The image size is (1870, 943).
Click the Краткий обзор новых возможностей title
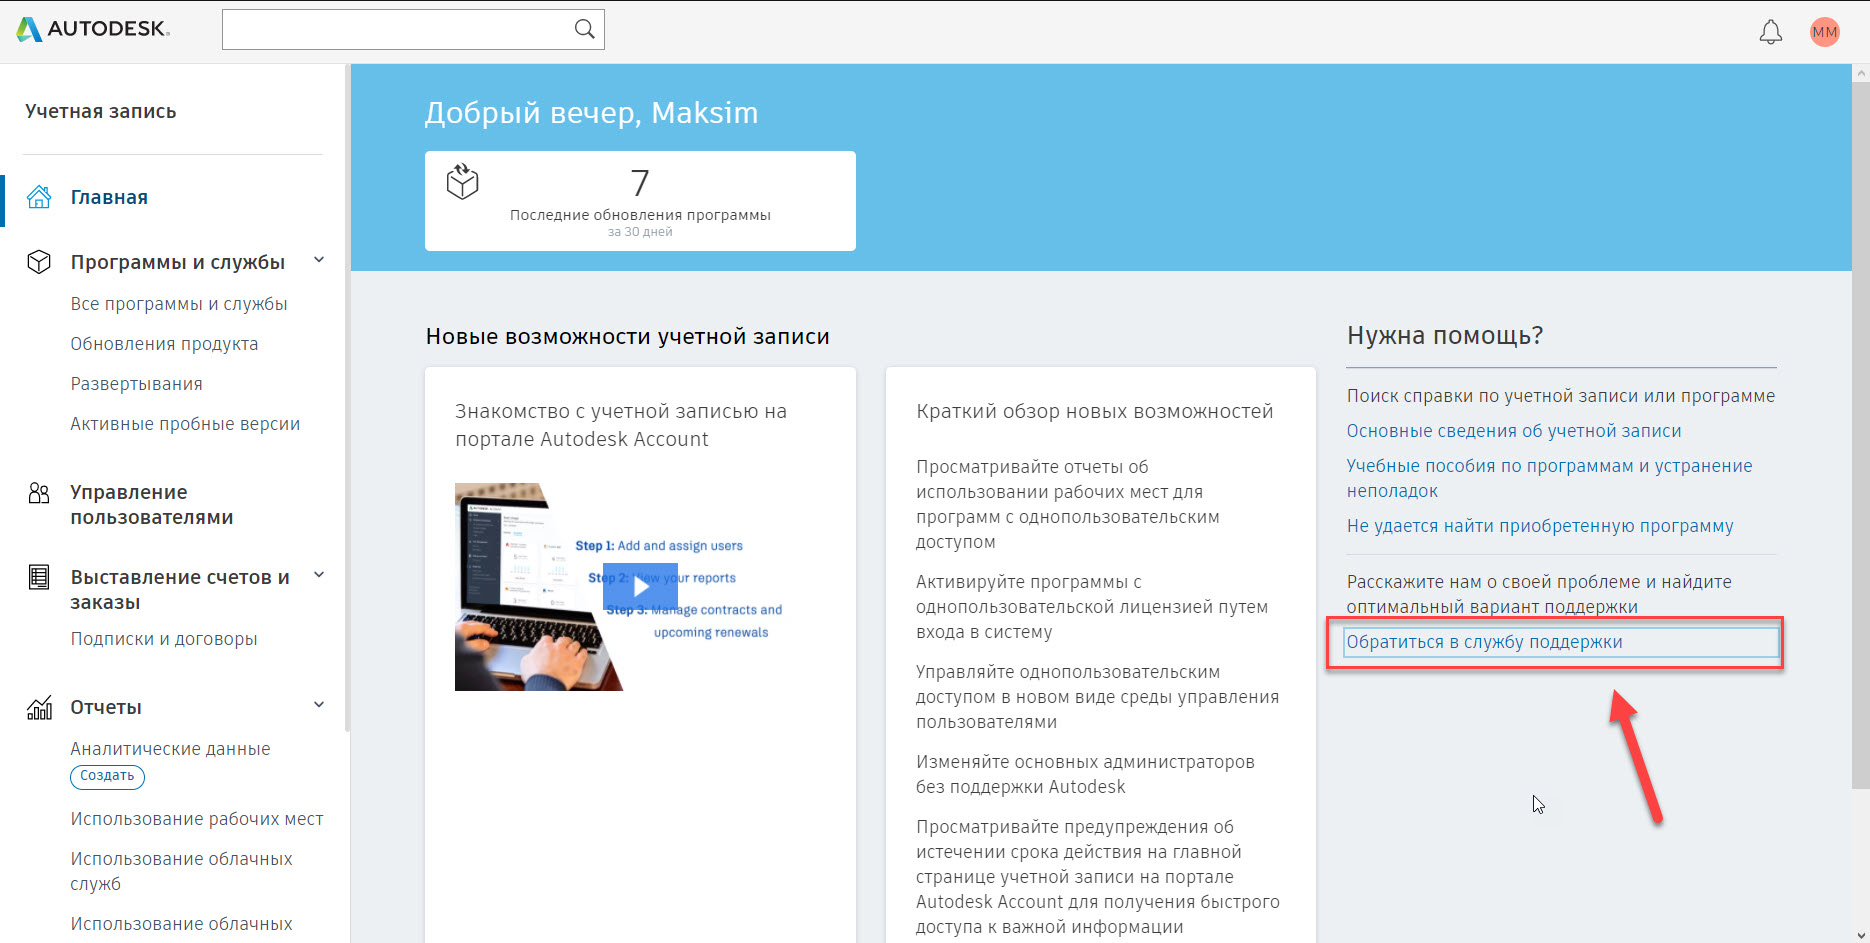click(x=1095, y=411)
